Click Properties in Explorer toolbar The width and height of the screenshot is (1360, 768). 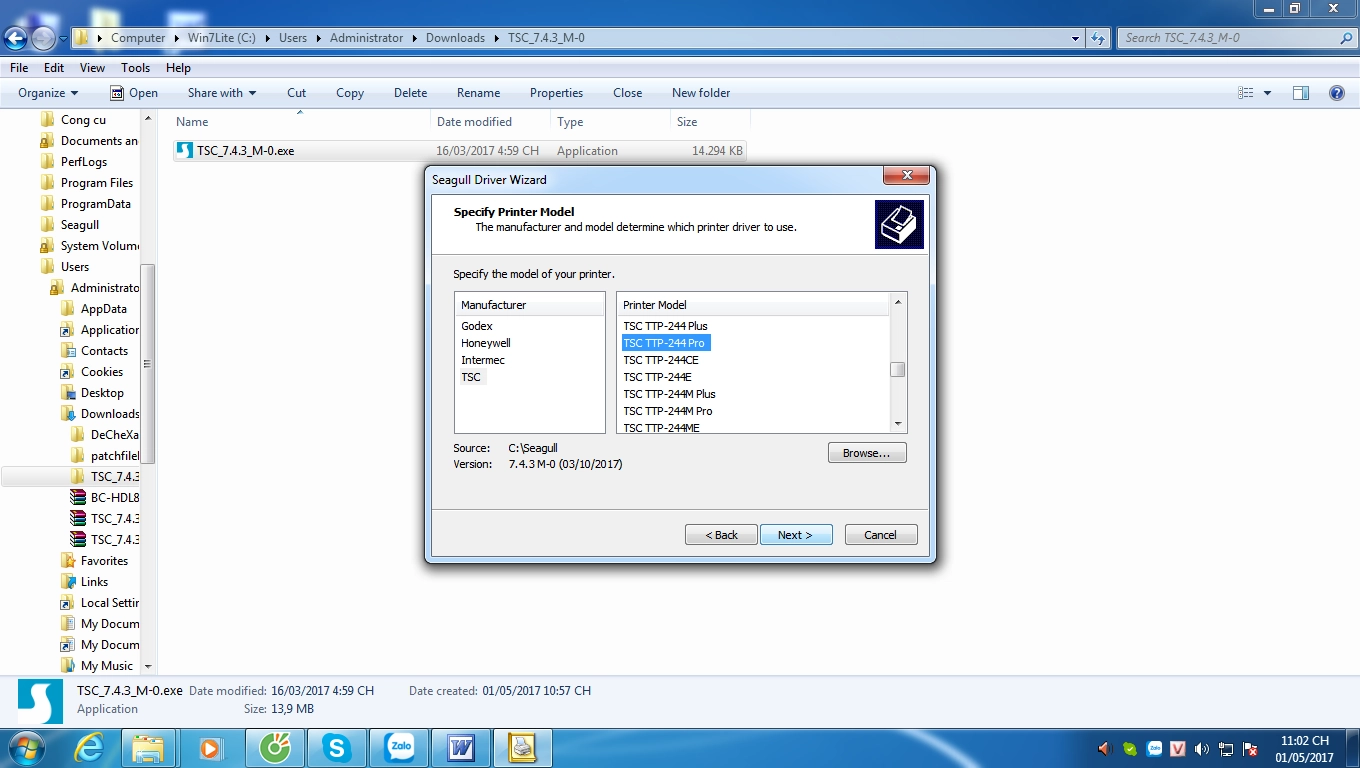pyautogui.click(x=556, y=93)
